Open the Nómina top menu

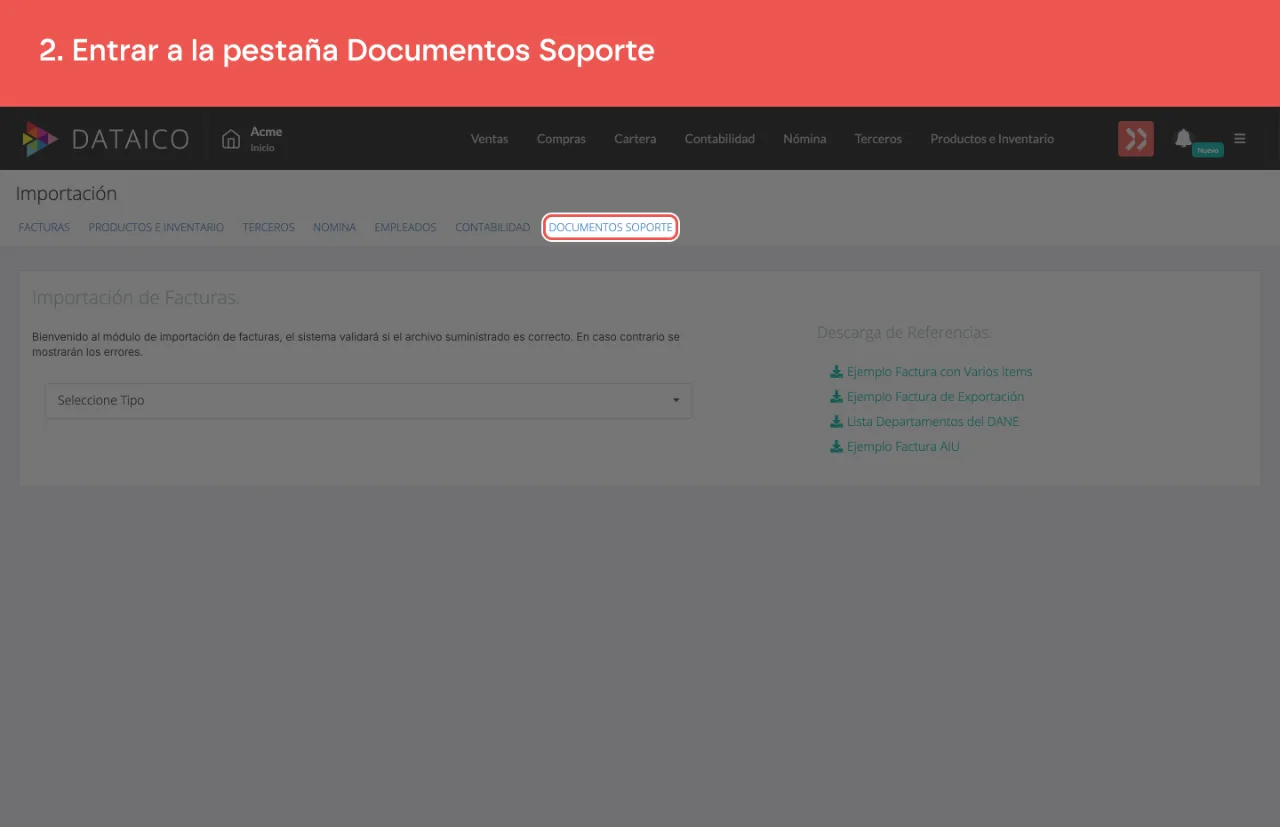[805, 139]
